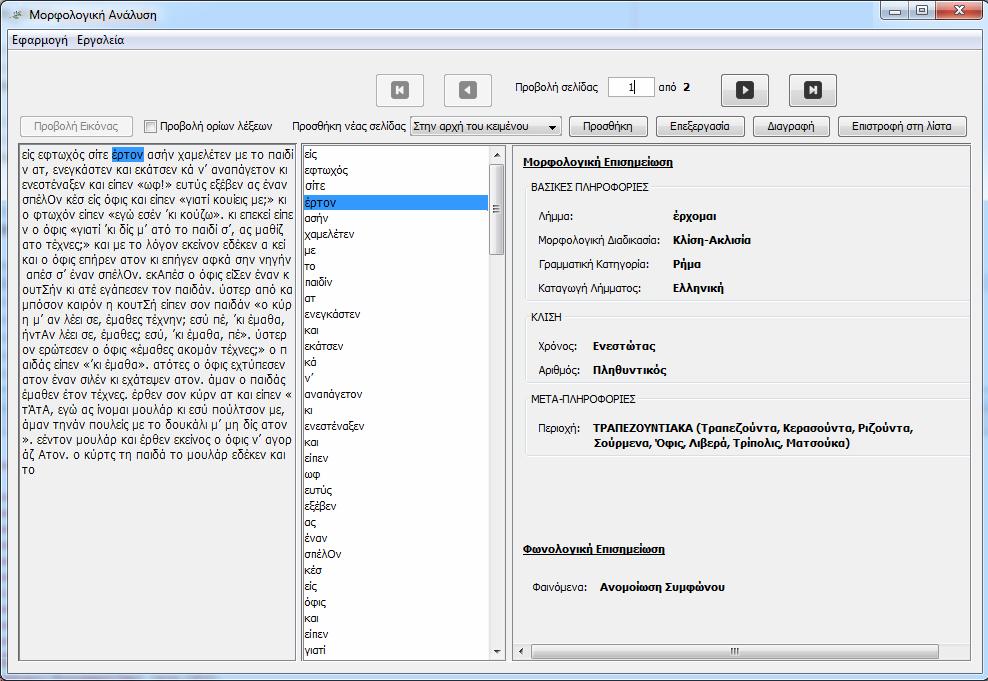Select word σίτε in the word list
Screen dimensions: 988x681
(315, 186)
